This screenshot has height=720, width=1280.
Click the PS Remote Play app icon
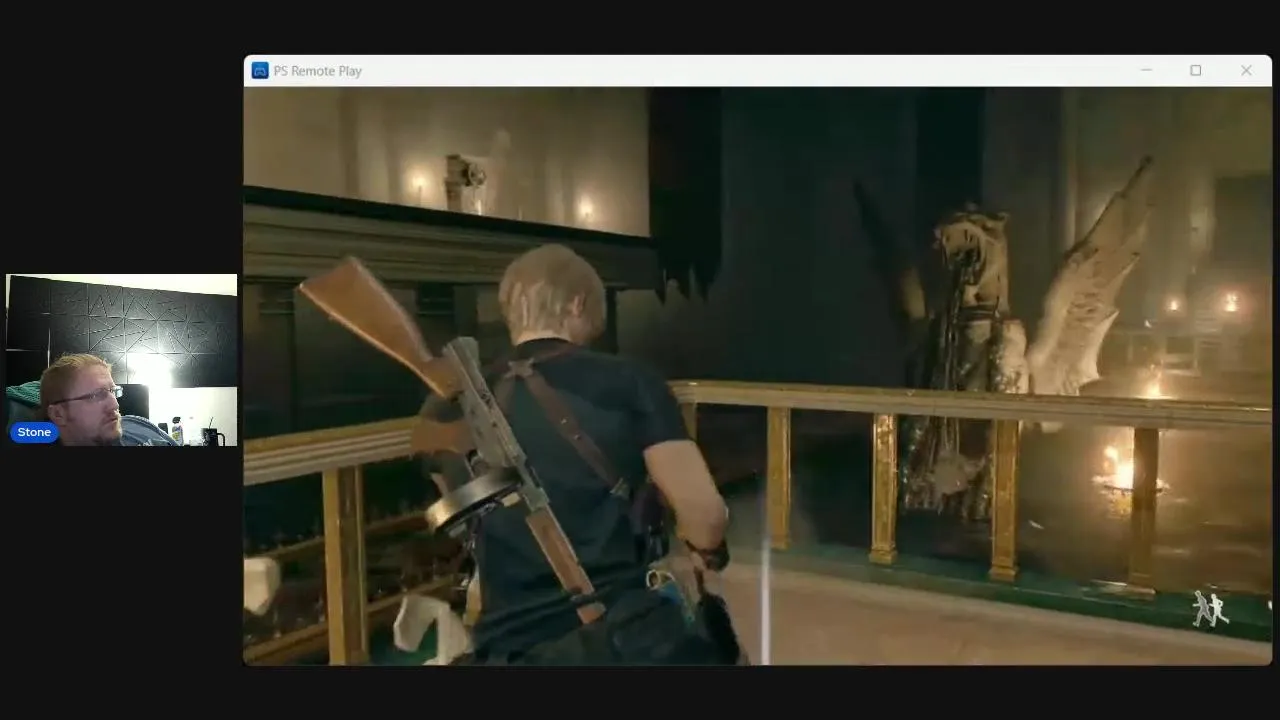[260, 70]
